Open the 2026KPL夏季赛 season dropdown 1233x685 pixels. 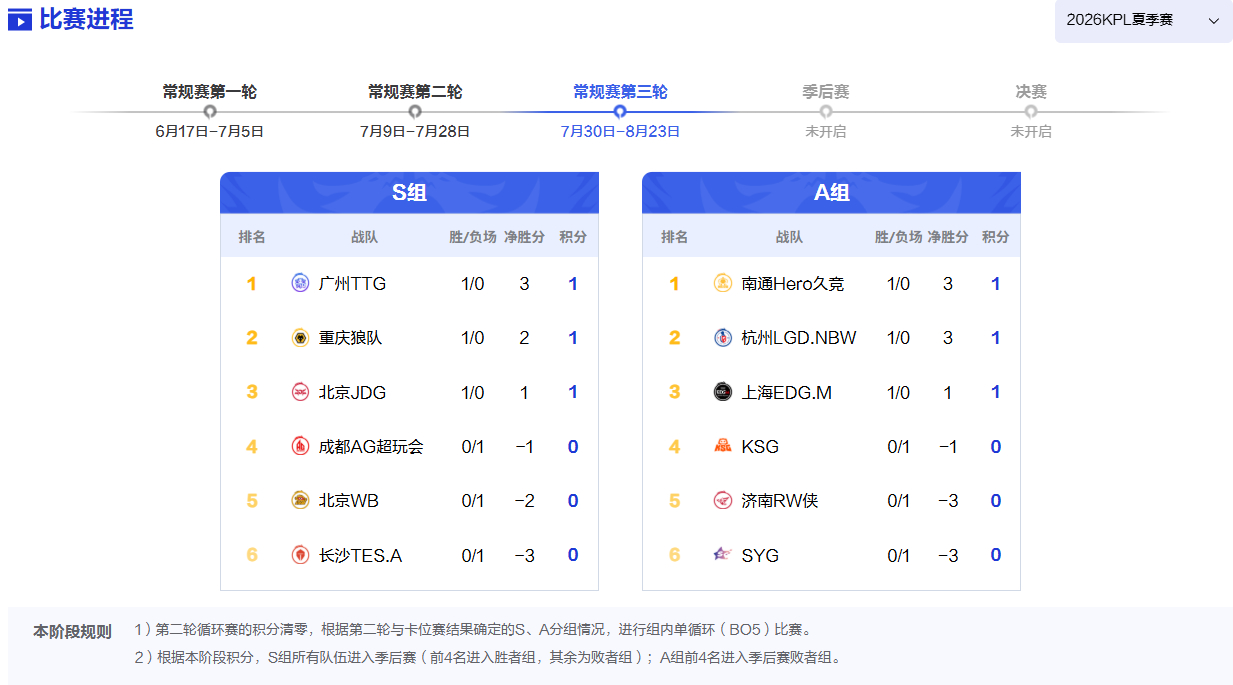(1143, 21)
